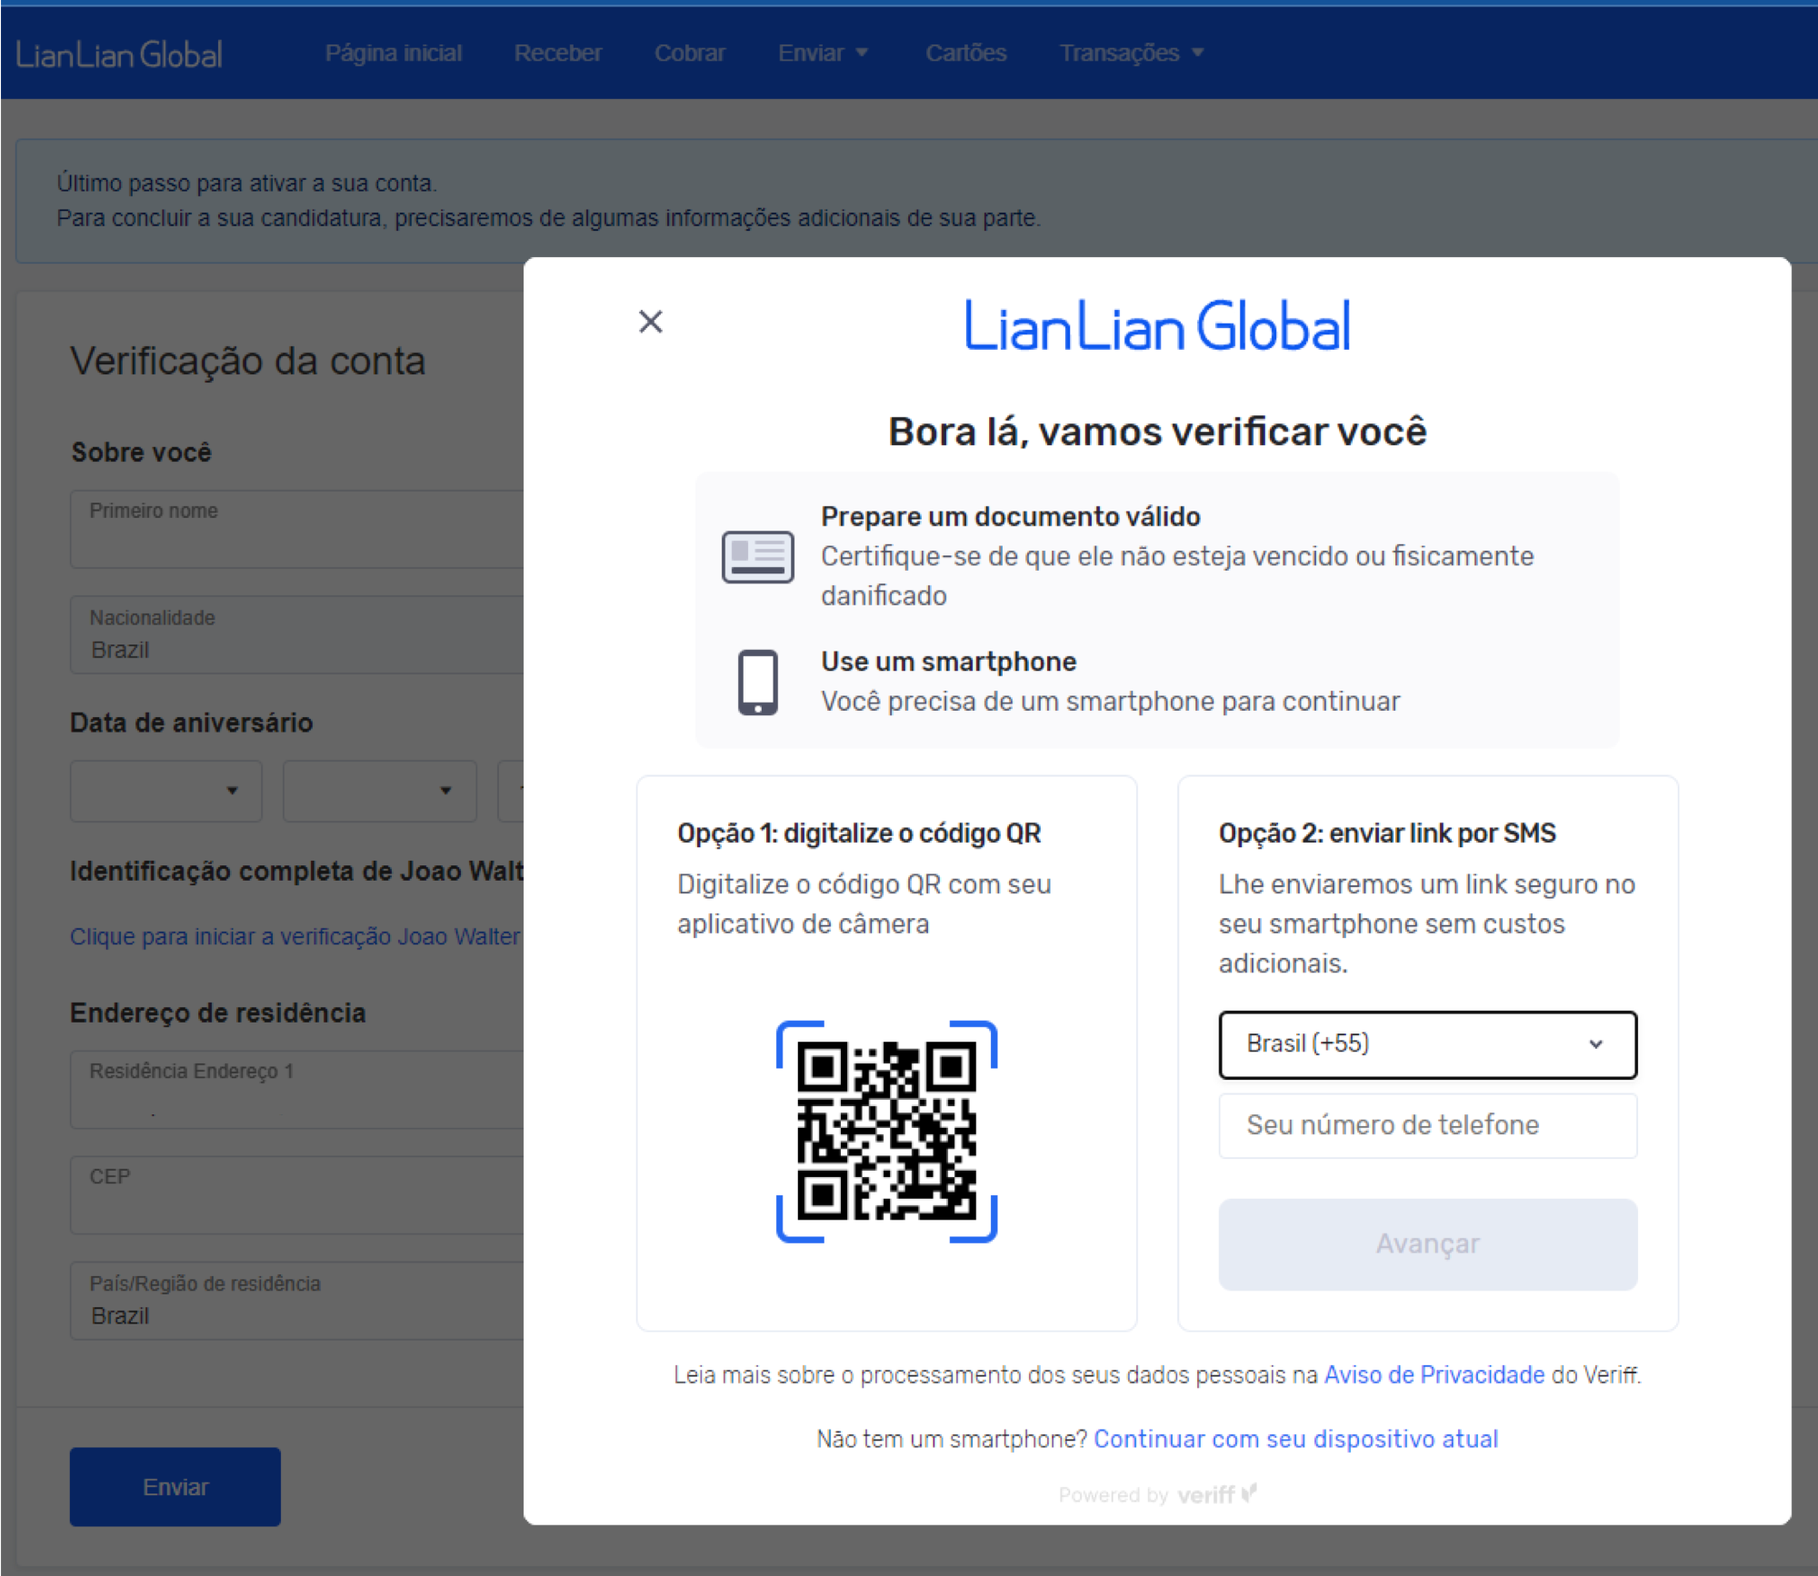This screenshot has height=1576, width=1818.
Task: Click 'Prepare um documento válido' text
Action: point(1010,517)
